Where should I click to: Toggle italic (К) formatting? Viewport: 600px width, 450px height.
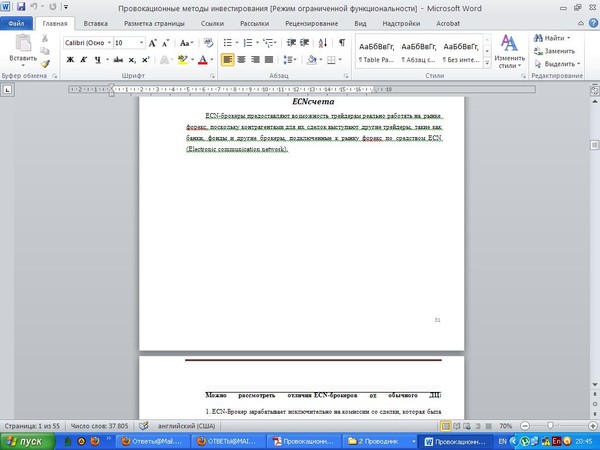(x=83, y=60)
